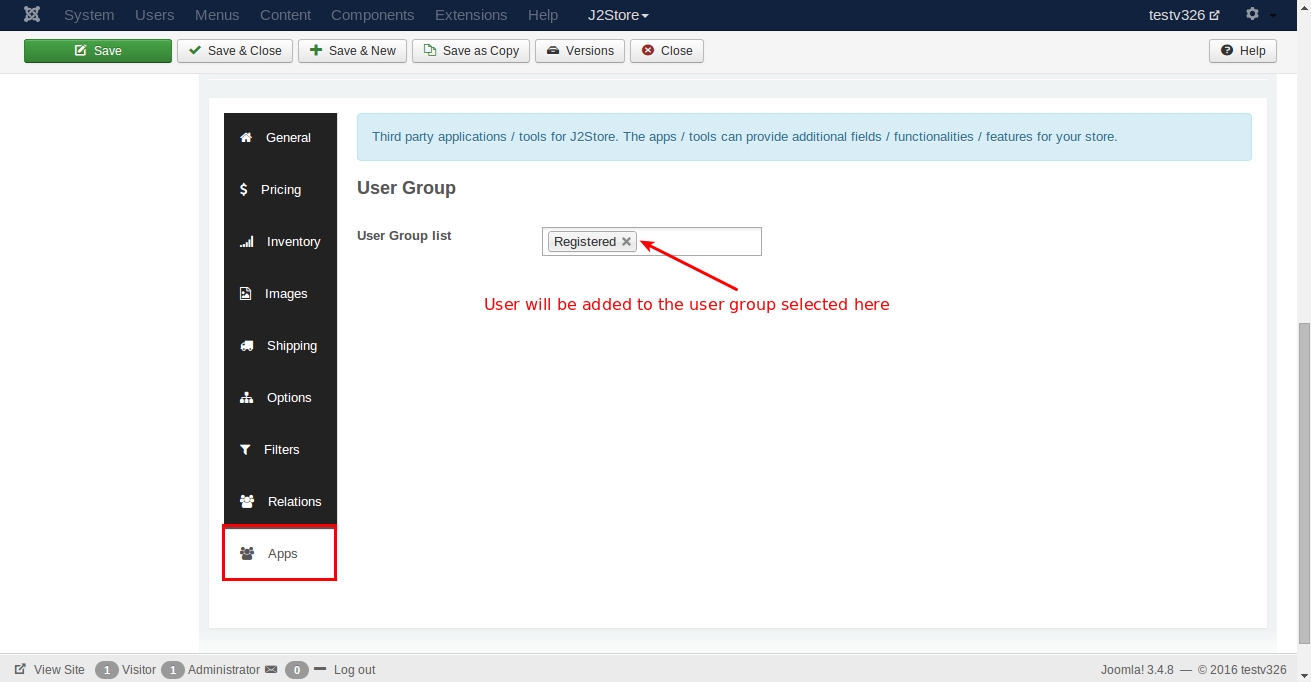Viewport: 1311px width, 682px height.
Task: Click Save & Close button
Action: coord(235,51)
